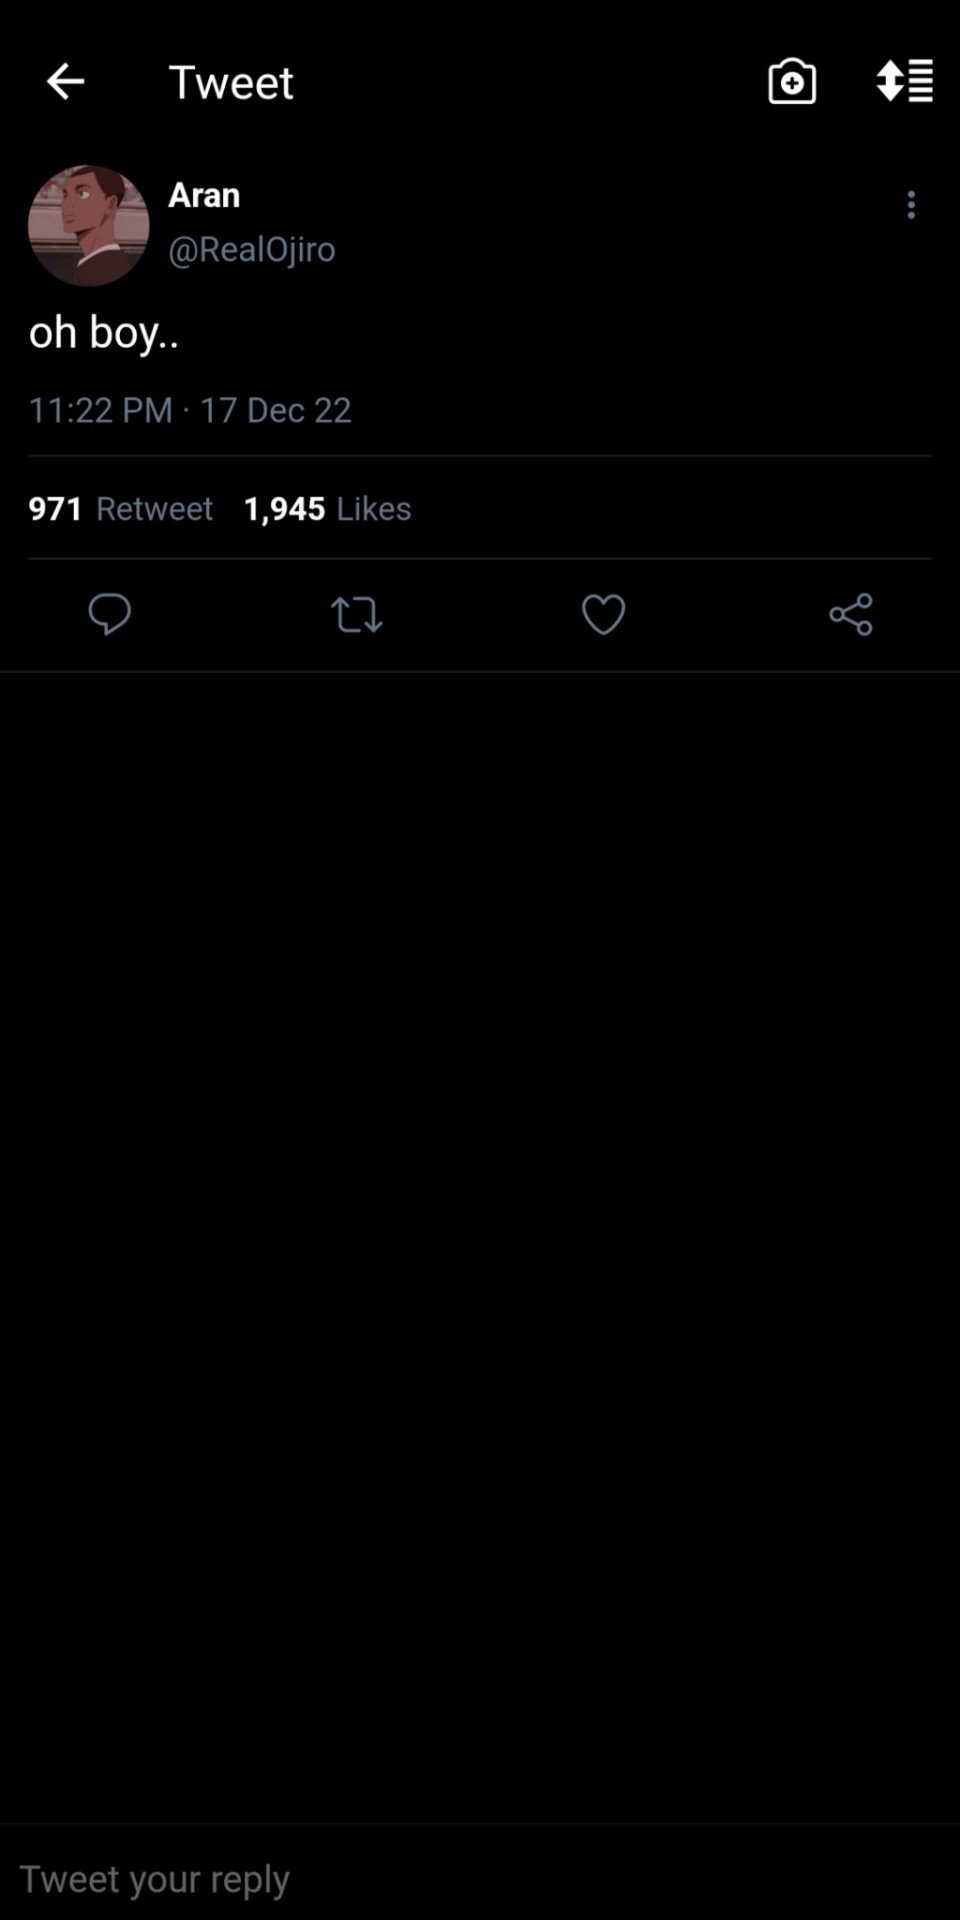Click the Tweet header title

click(x=231, y=82)
